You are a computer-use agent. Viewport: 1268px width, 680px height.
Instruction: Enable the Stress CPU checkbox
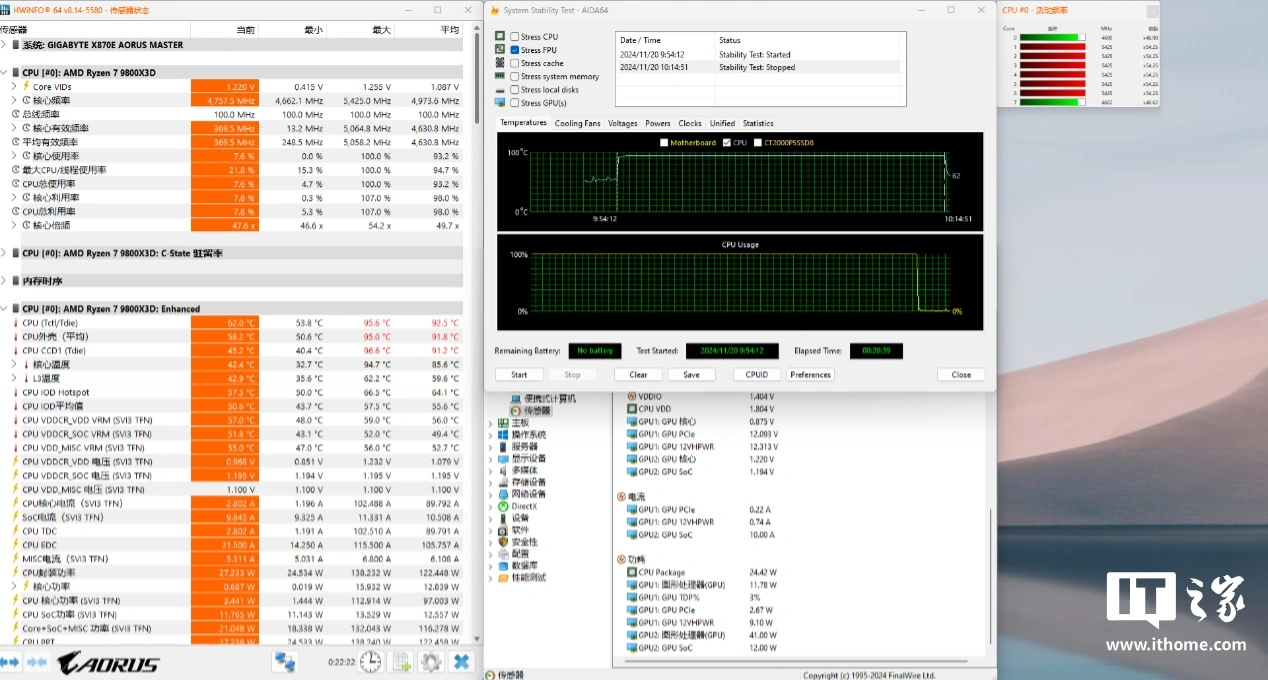click(x=515, y=37)
